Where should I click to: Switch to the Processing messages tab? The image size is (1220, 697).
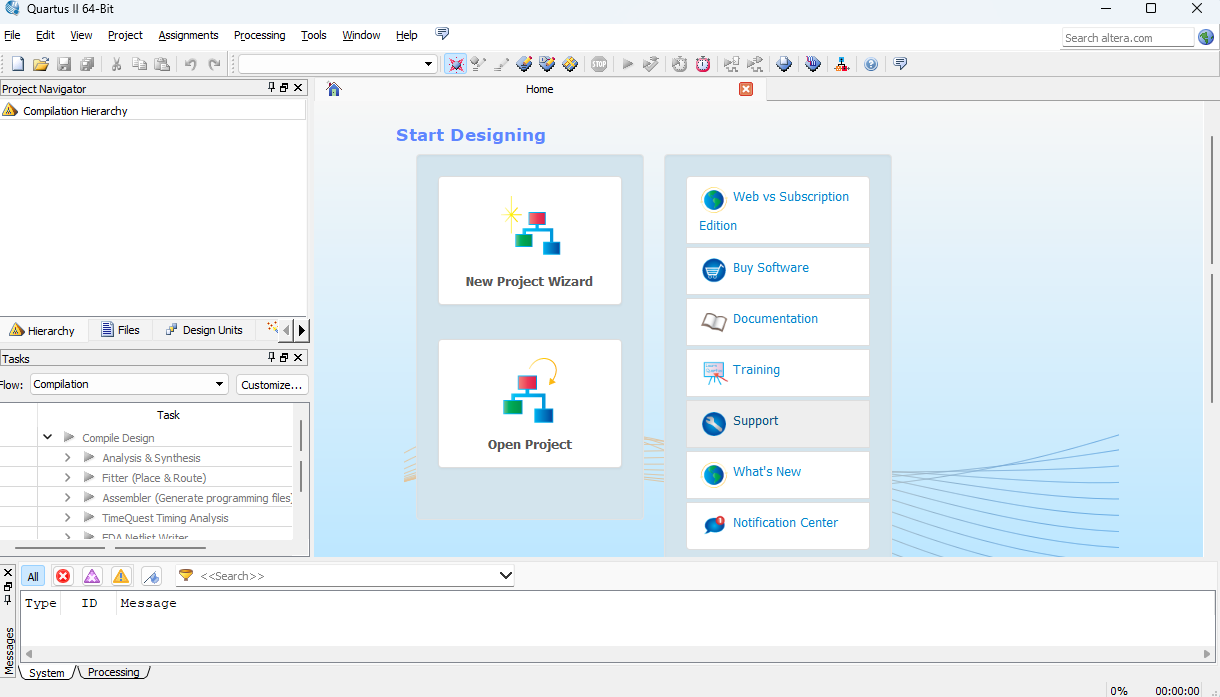113,673
